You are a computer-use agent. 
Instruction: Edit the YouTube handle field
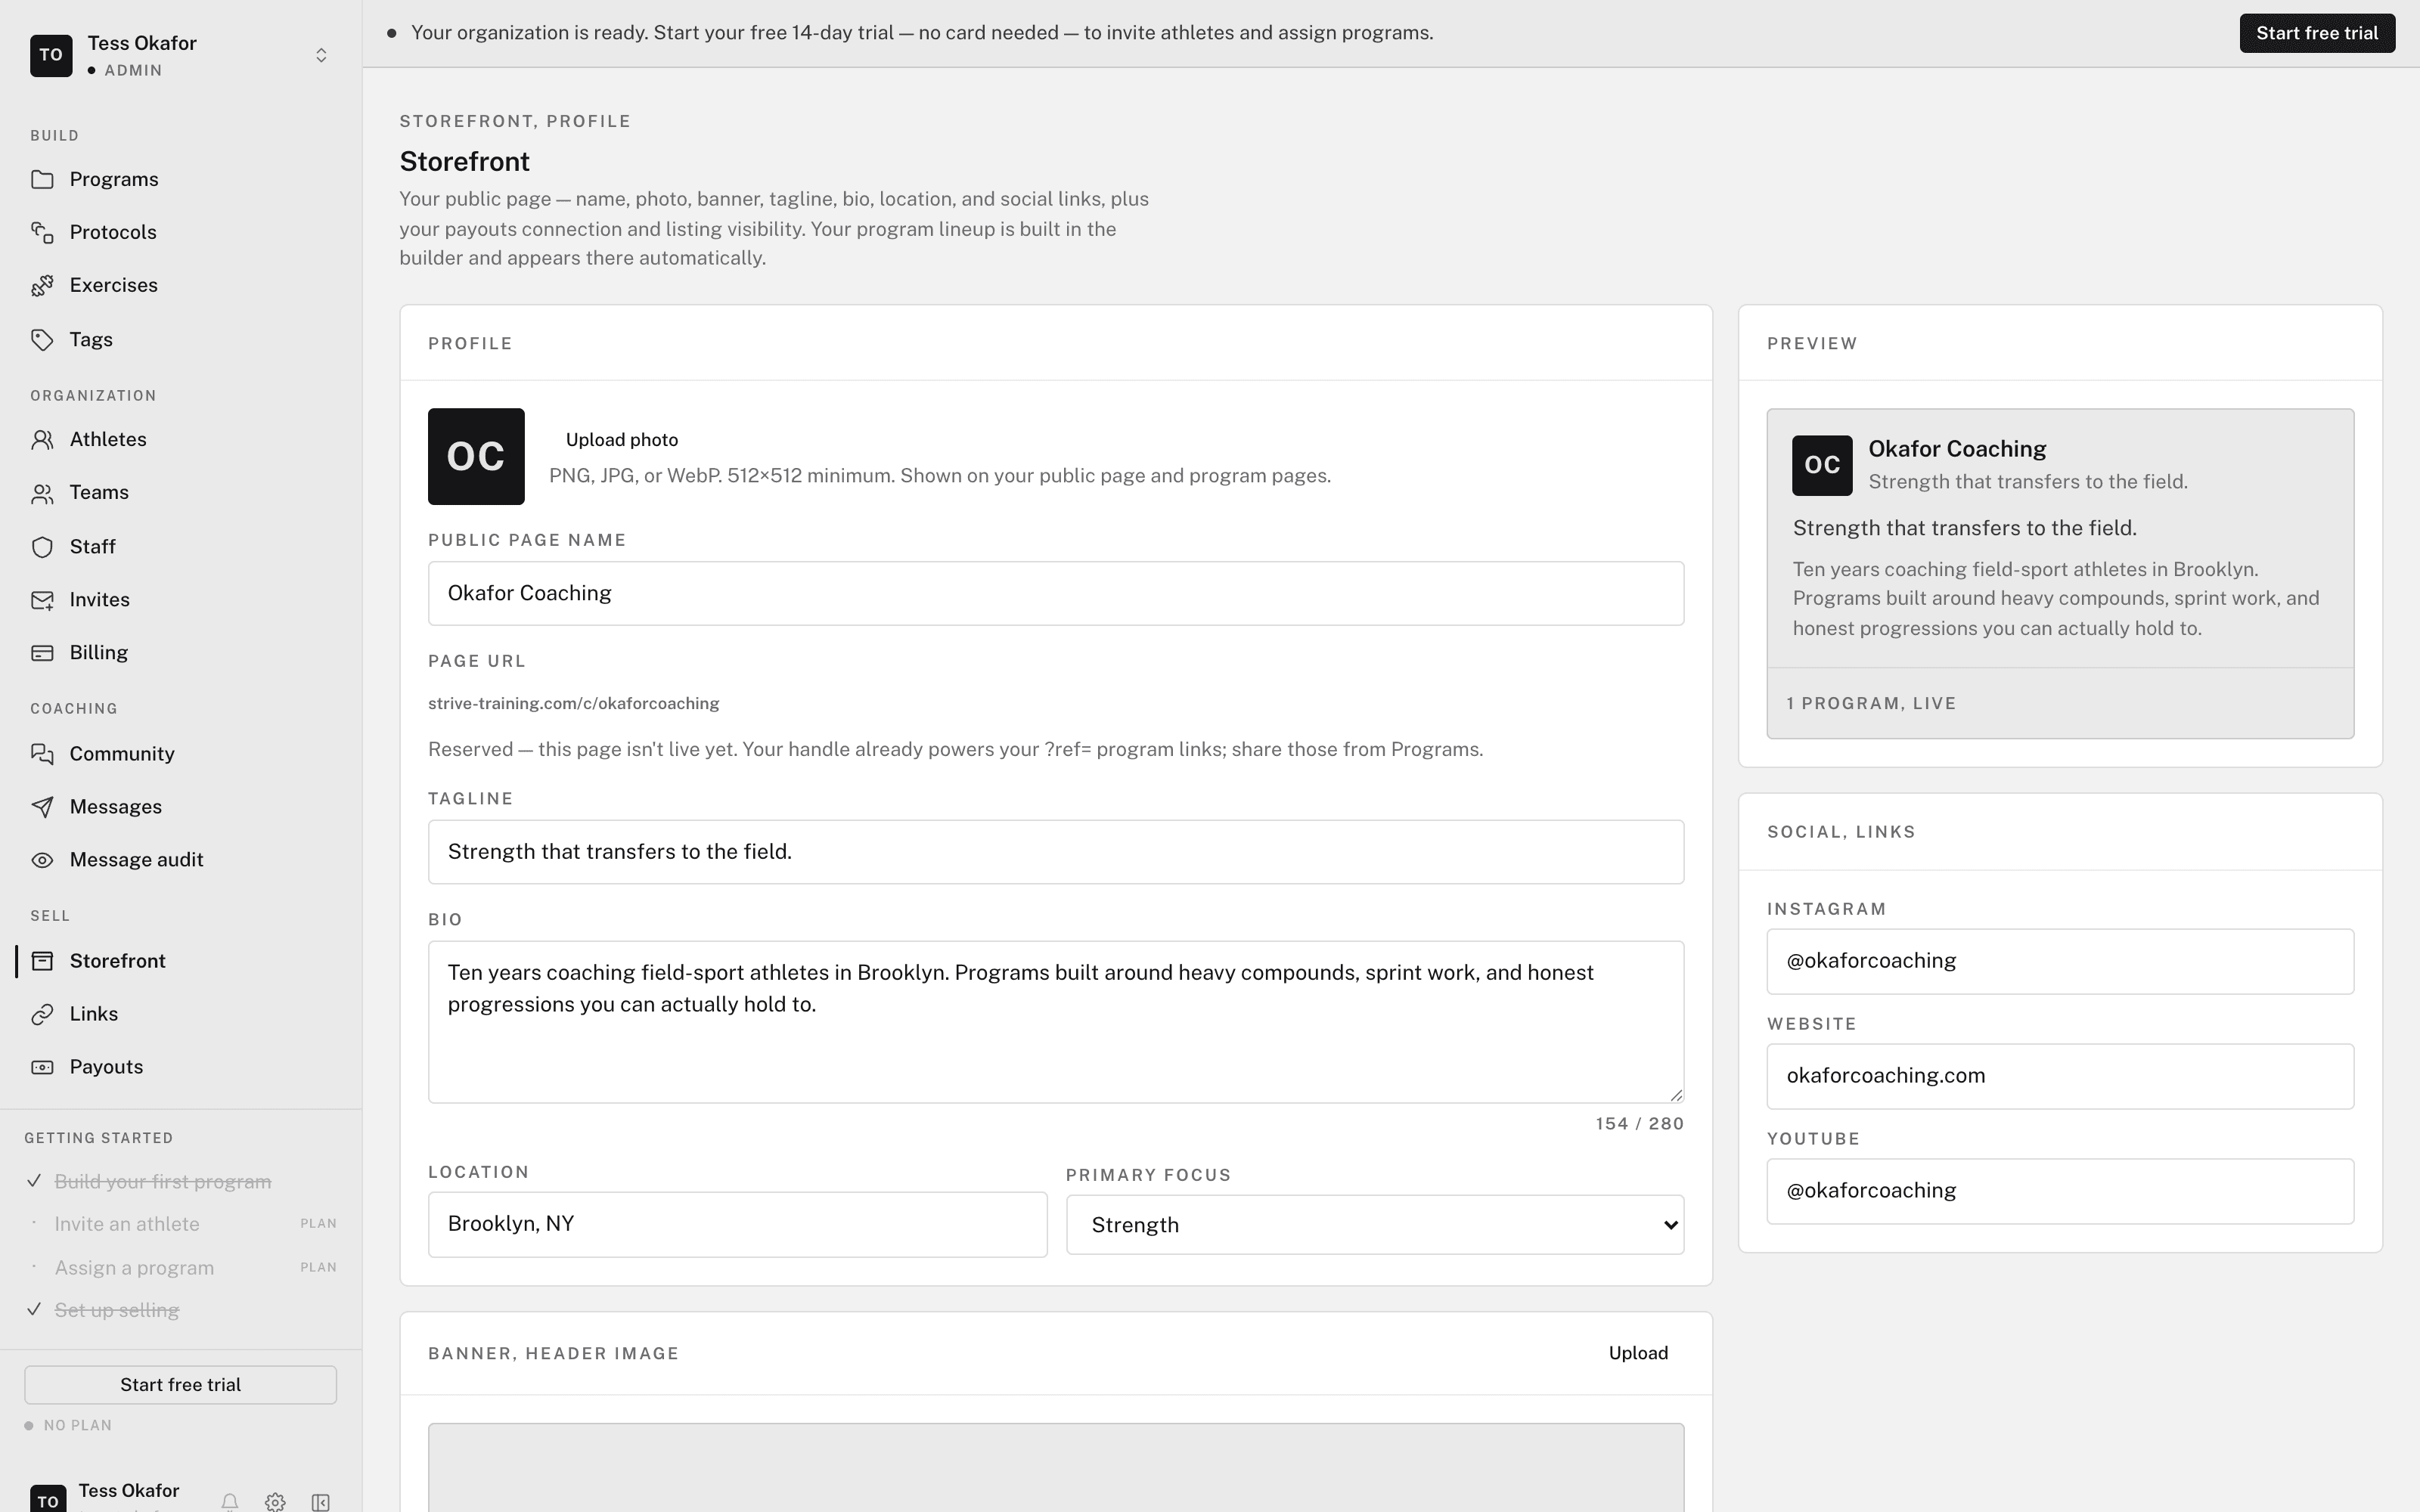click(x=2060, y=1191)
